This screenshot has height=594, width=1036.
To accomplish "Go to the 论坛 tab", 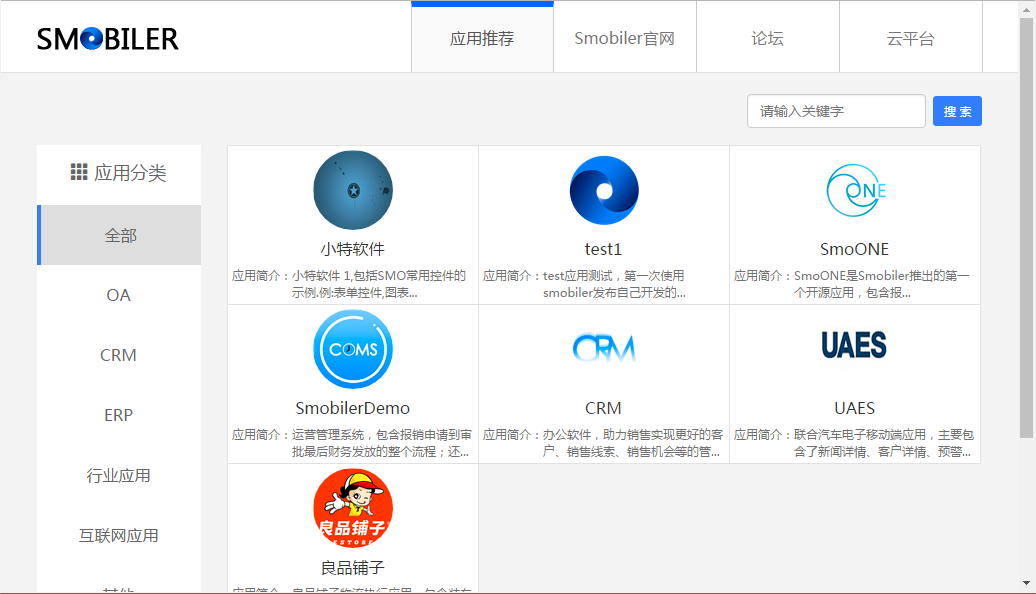I will pyautogui.click(x=768, y=38).
